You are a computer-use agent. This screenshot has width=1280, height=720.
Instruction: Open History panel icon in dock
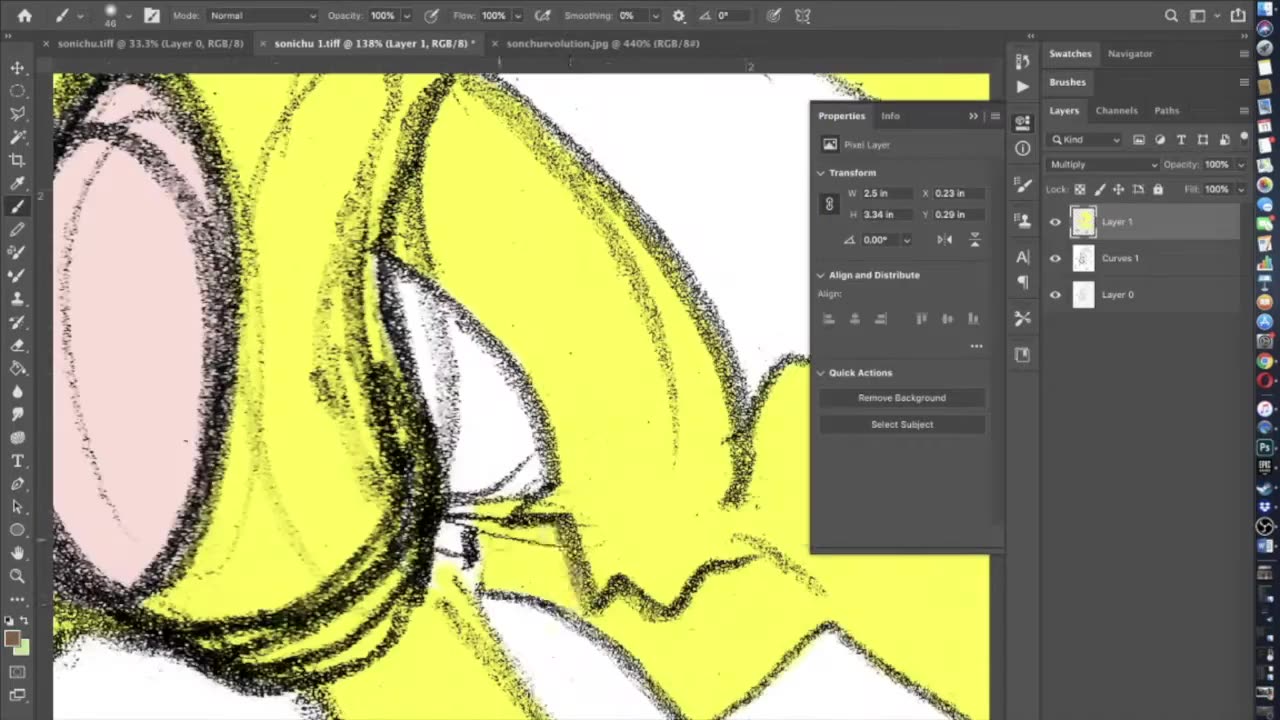(1022, 63)
